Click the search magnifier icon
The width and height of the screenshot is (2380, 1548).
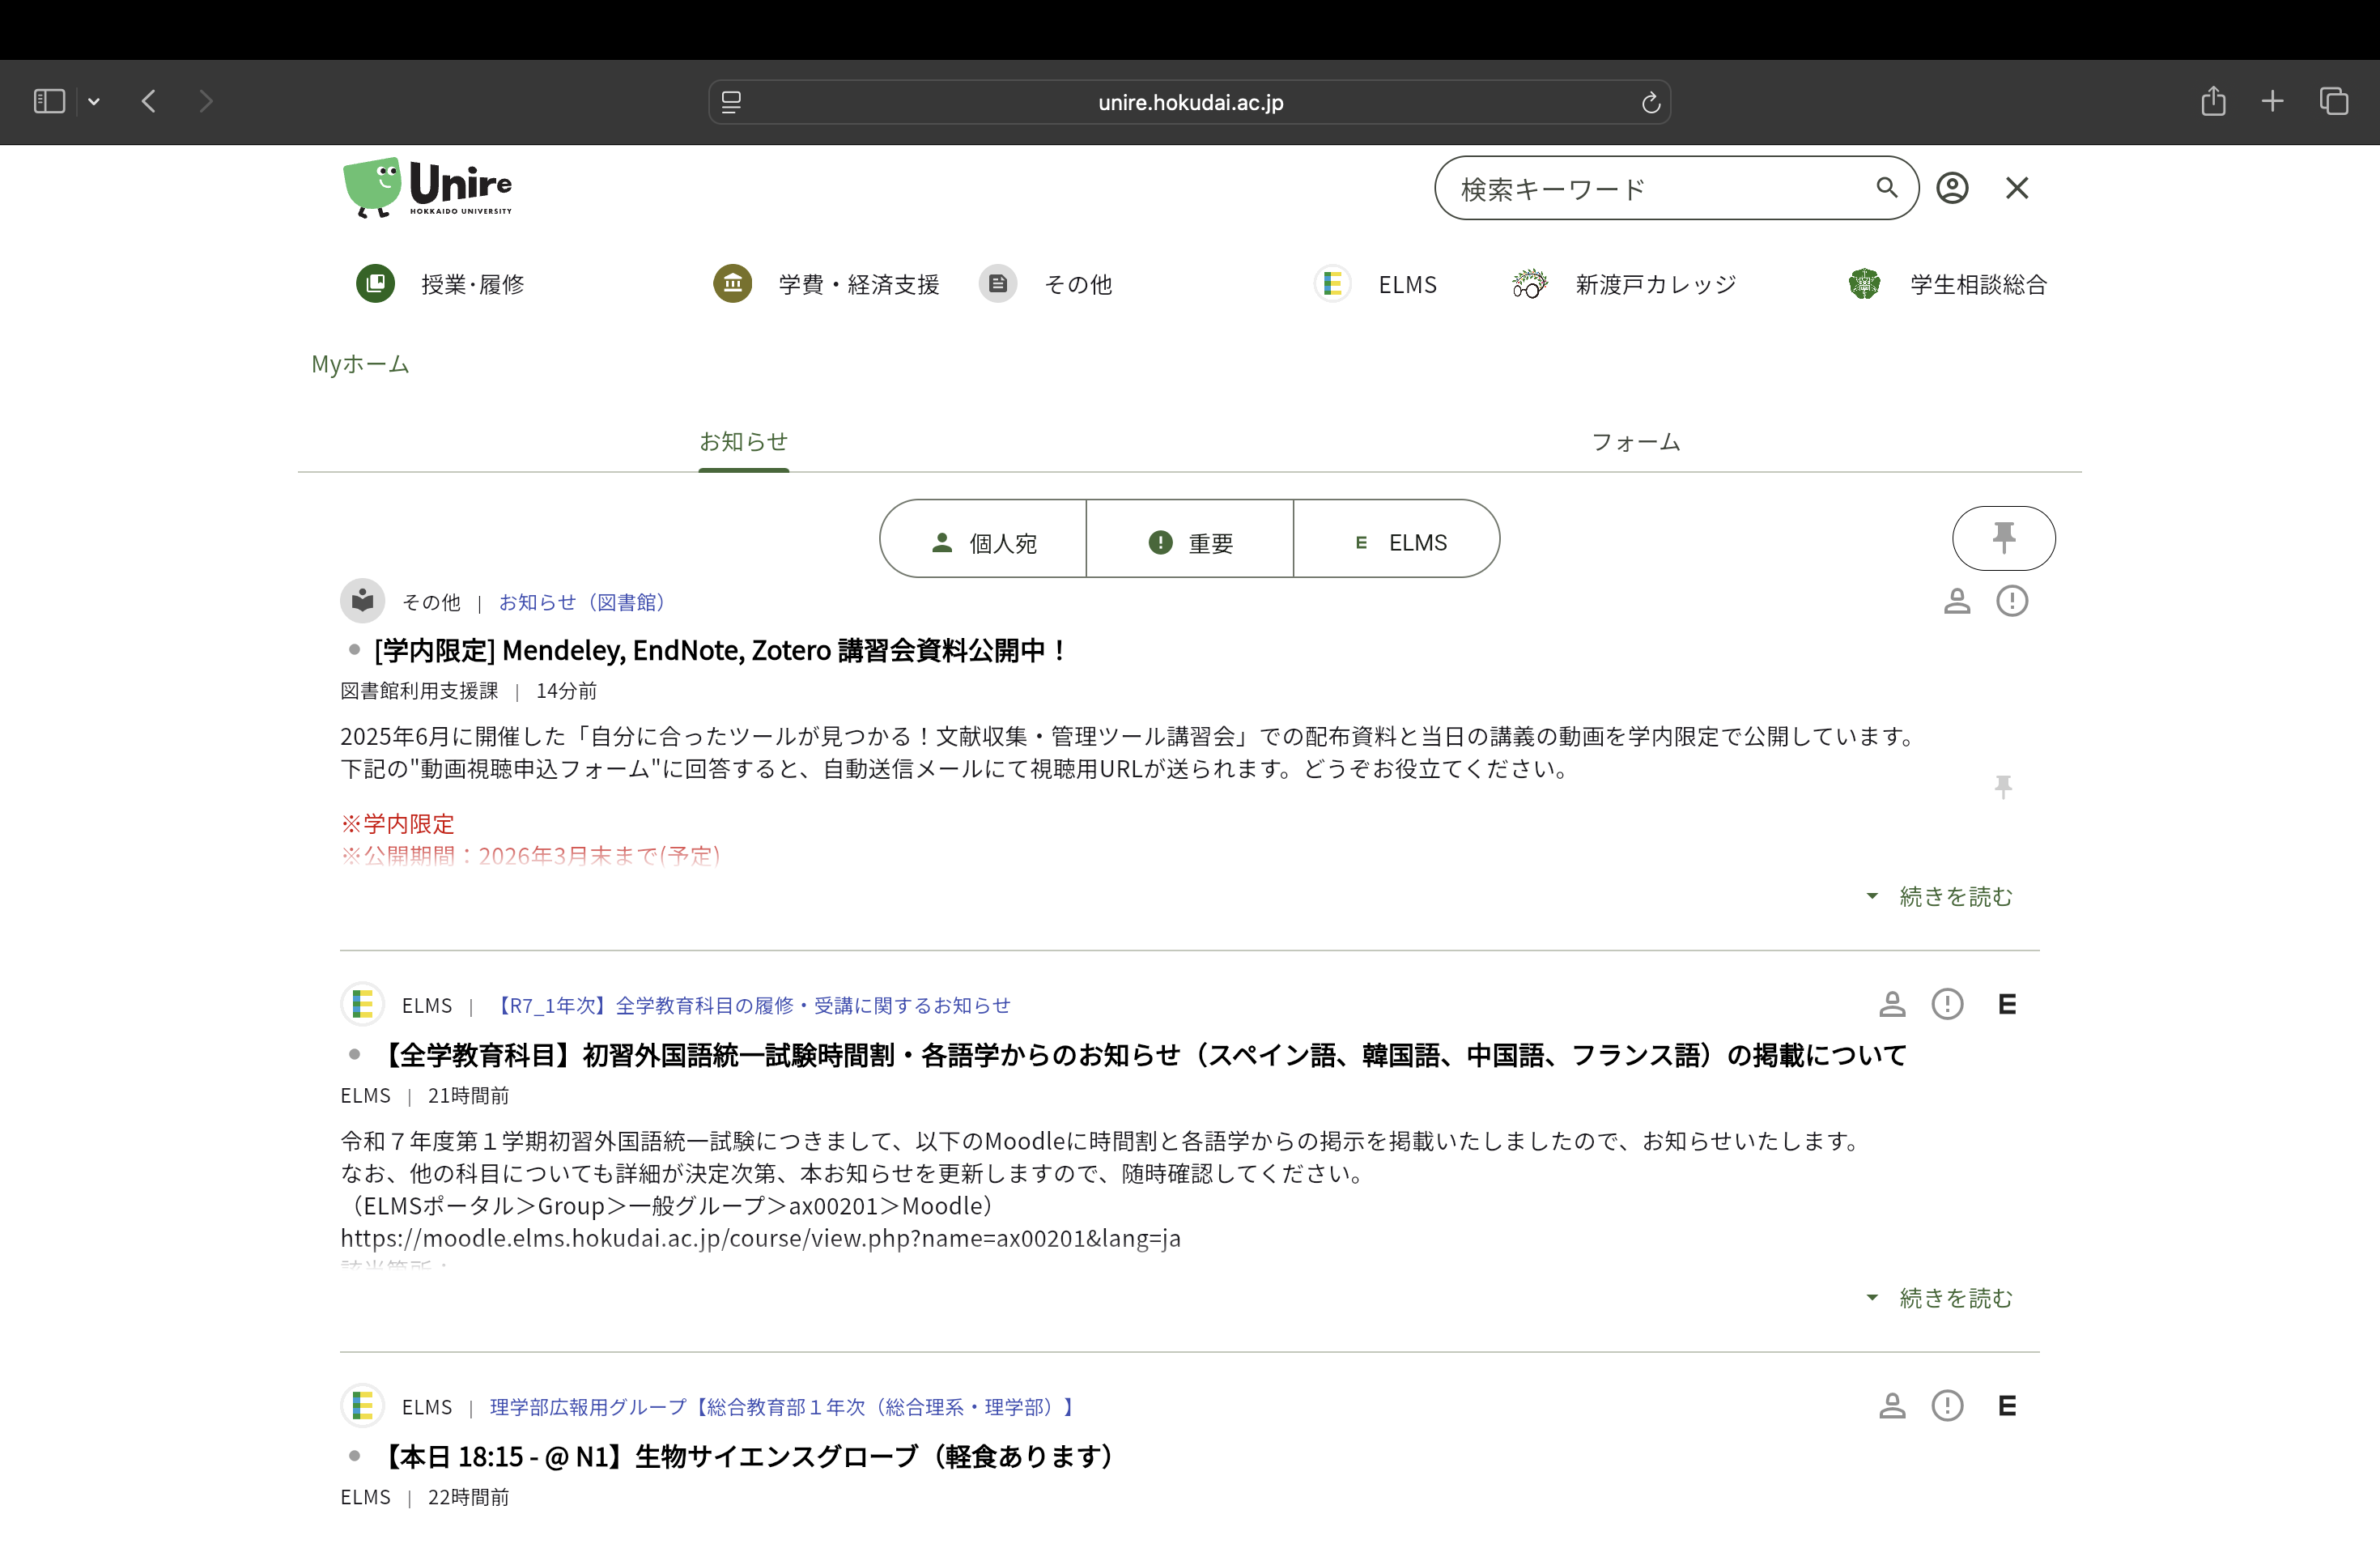(1886, 187)
